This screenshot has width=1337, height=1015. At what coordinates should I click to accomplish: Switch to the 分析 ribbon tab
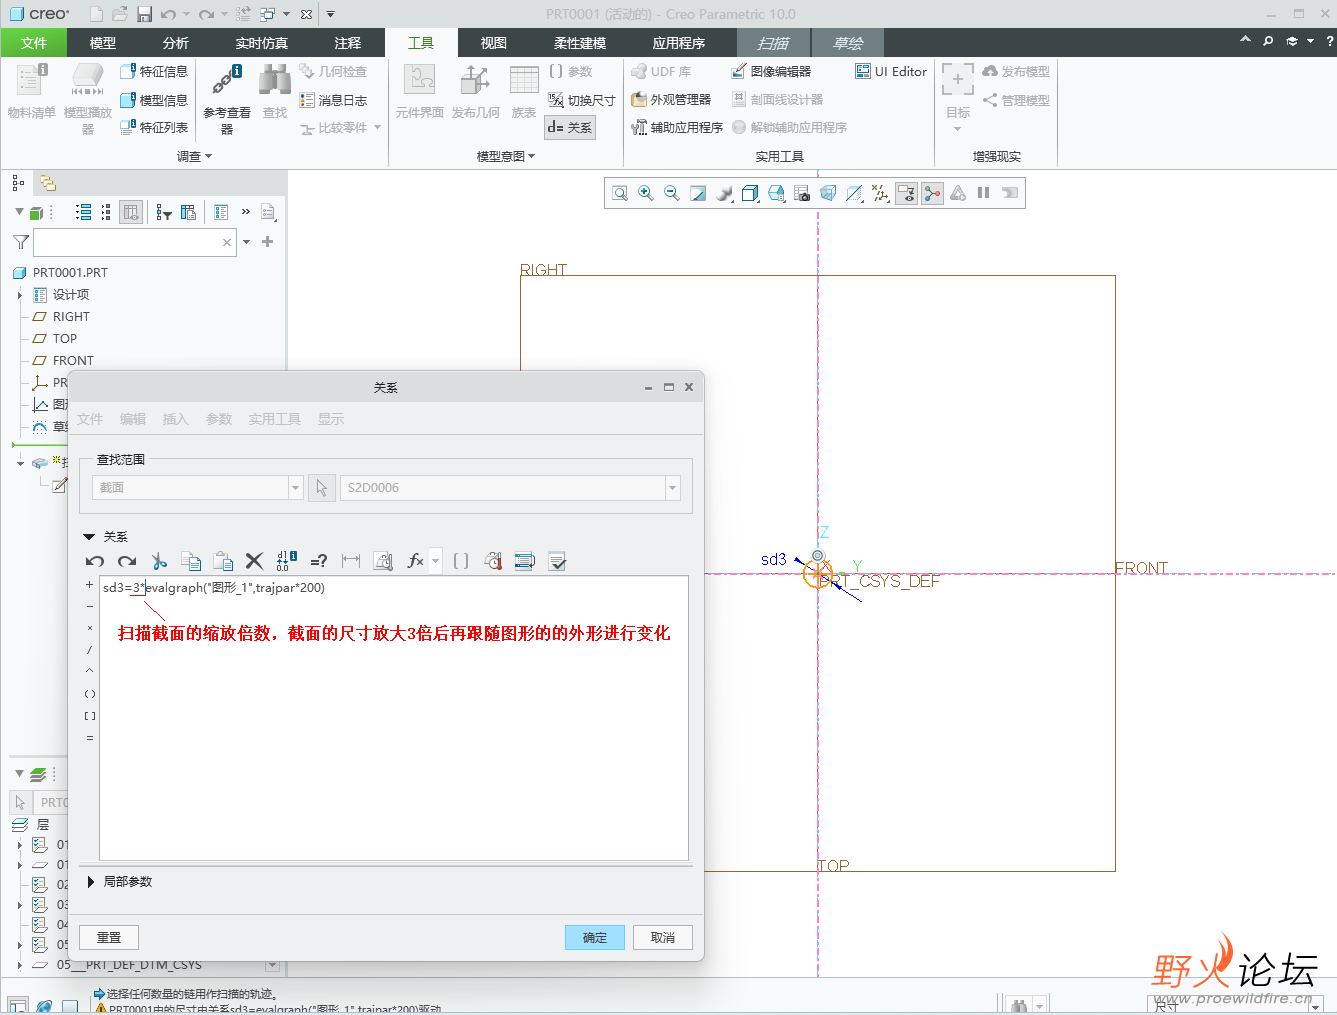(x=176, y=43)
